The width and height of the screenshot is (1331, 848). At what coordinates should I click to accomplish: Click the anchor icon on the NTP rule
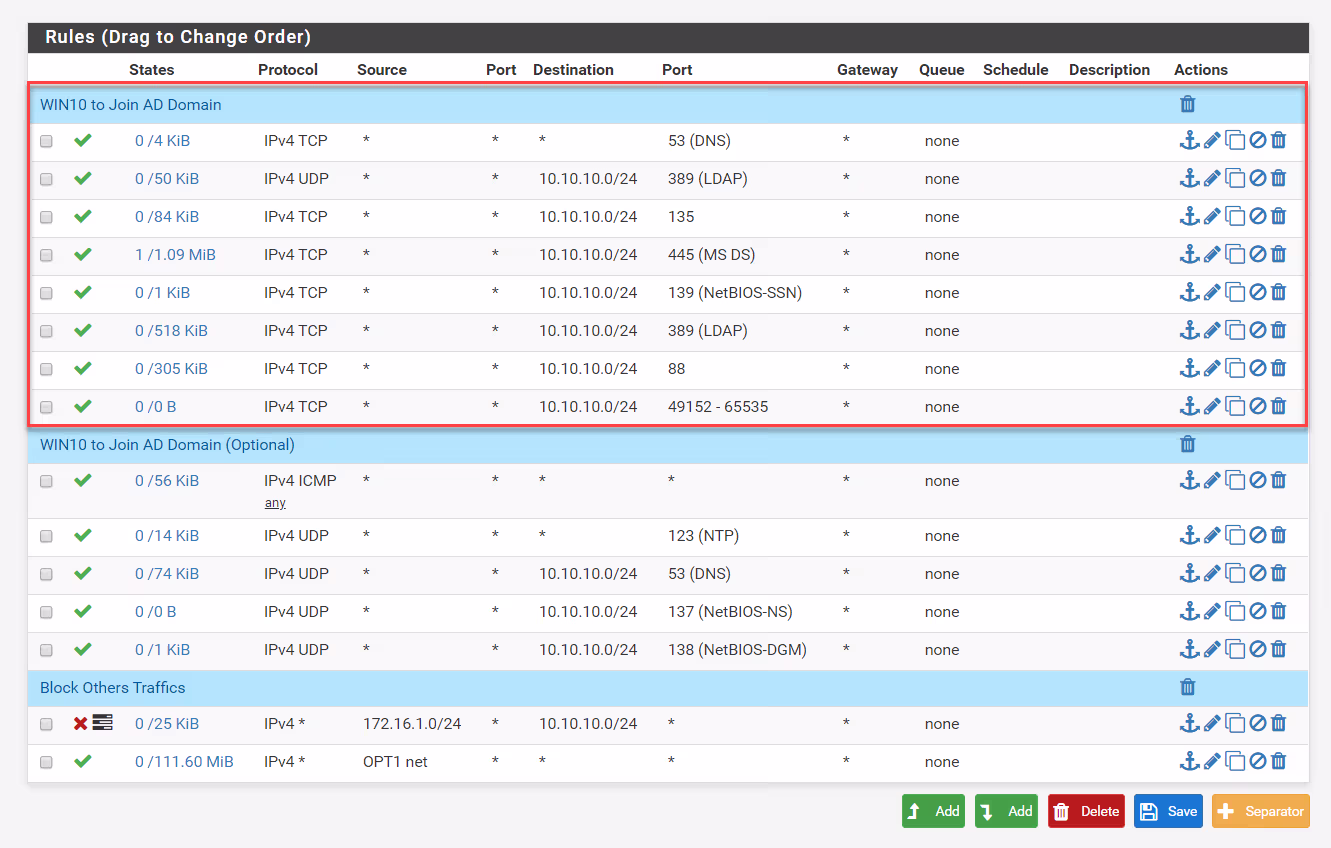[1189, 535]
